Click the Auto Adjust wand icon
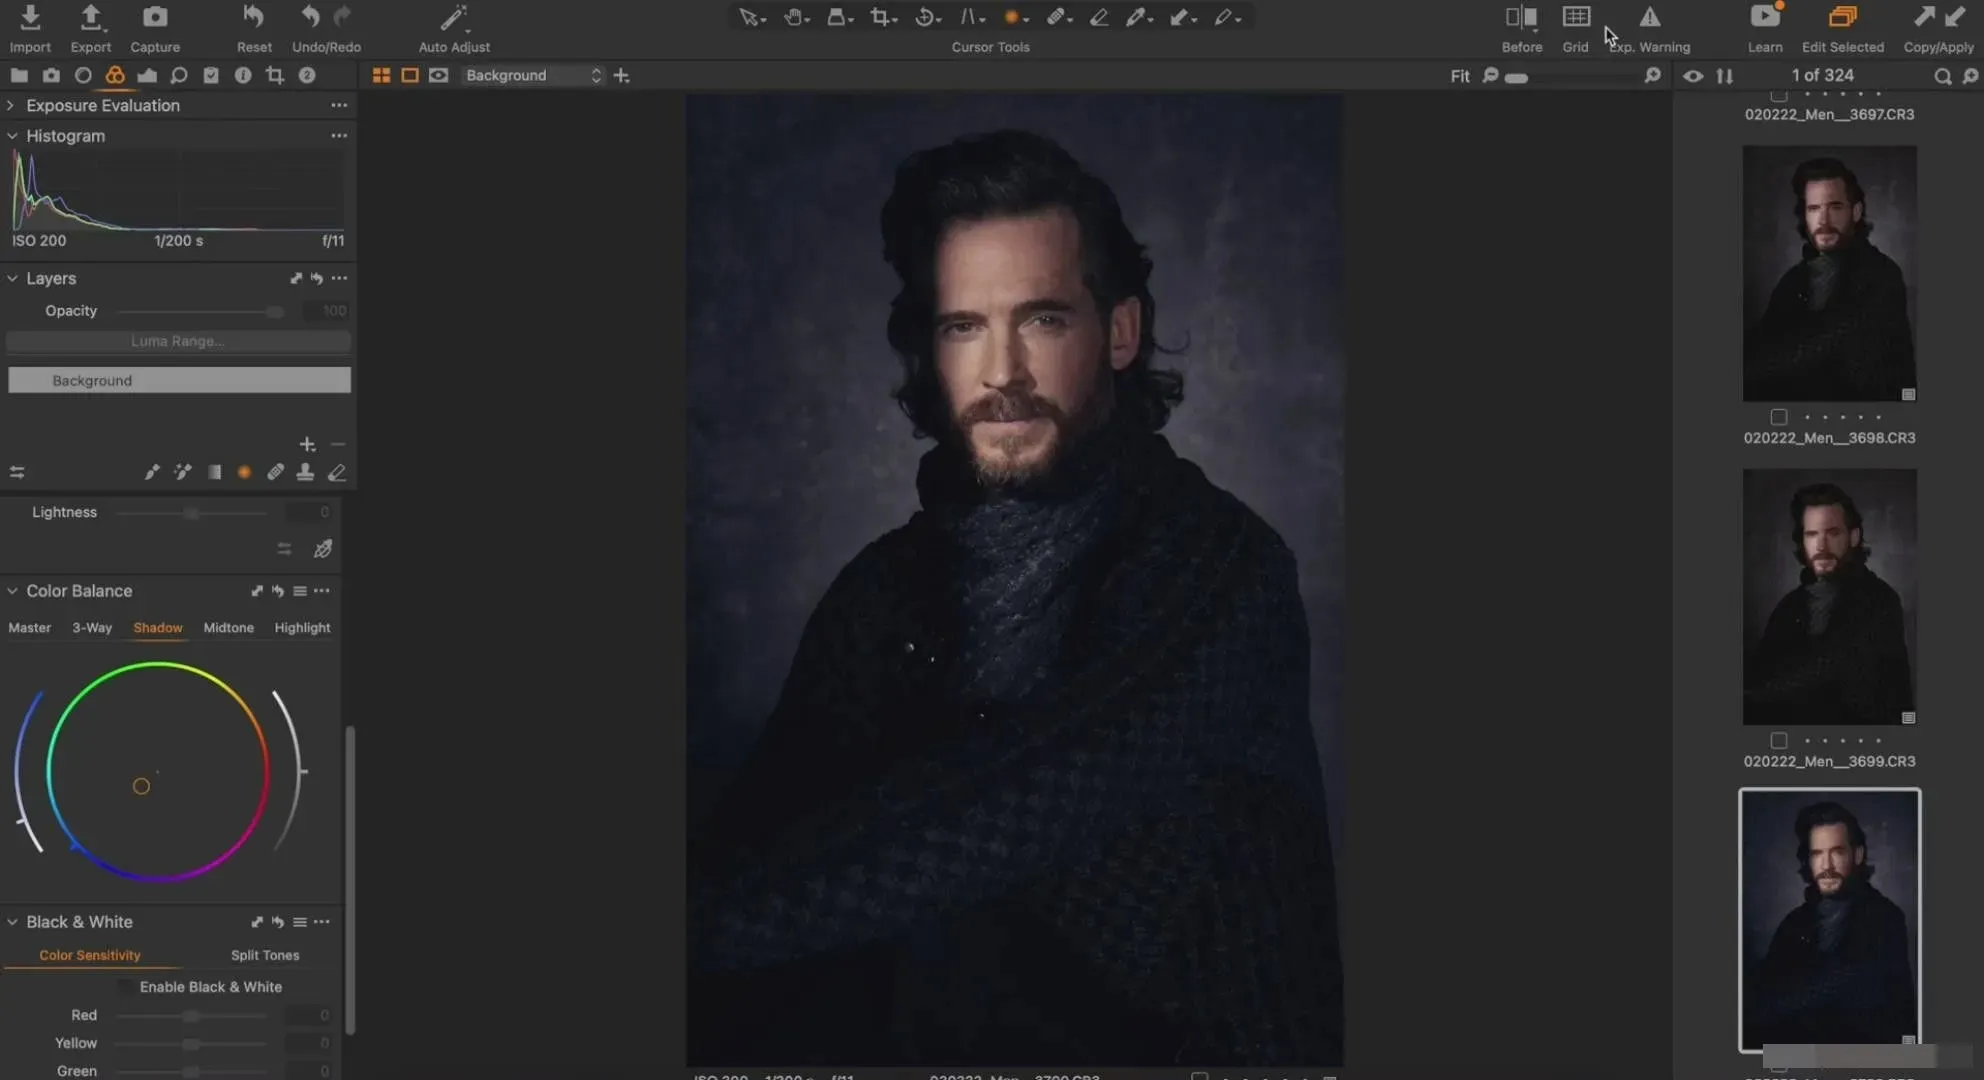1984x1080 pixels. tap(454, 17)
